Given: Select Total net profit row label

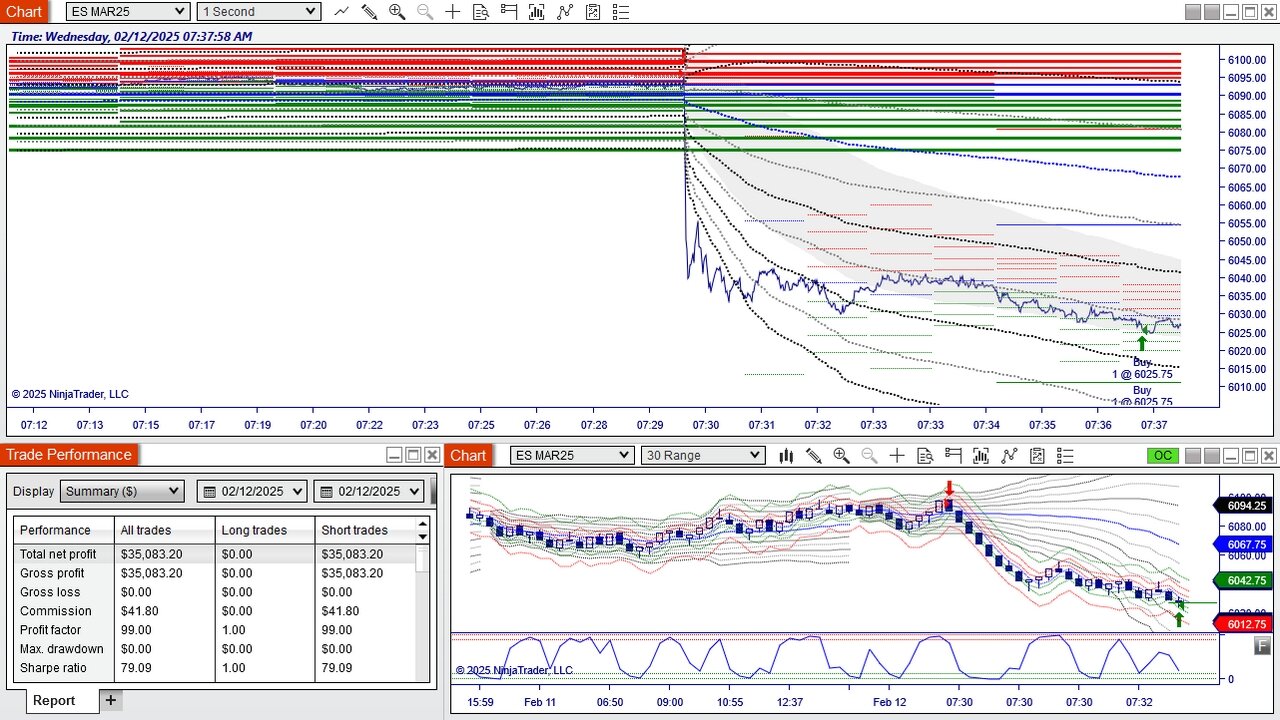Looking at the screenshot, I should click(x=58, y=554).
